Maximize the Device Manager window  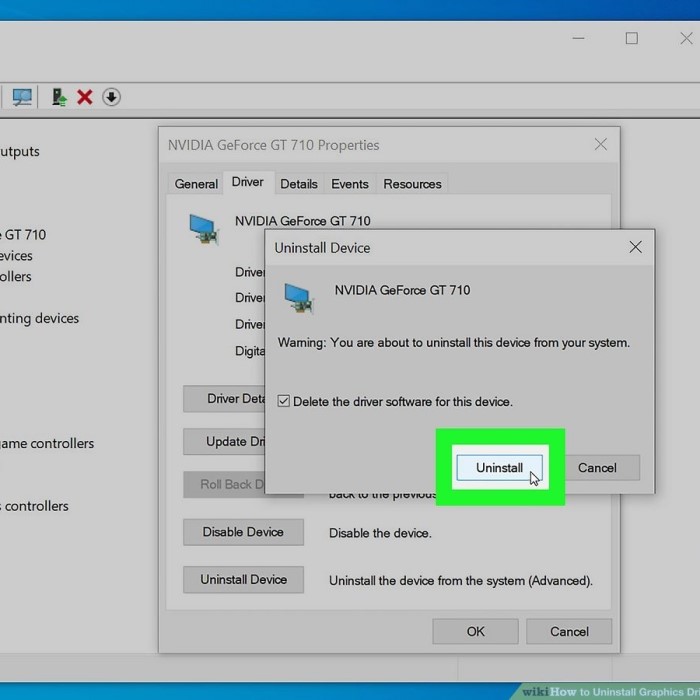coord(631,38)
